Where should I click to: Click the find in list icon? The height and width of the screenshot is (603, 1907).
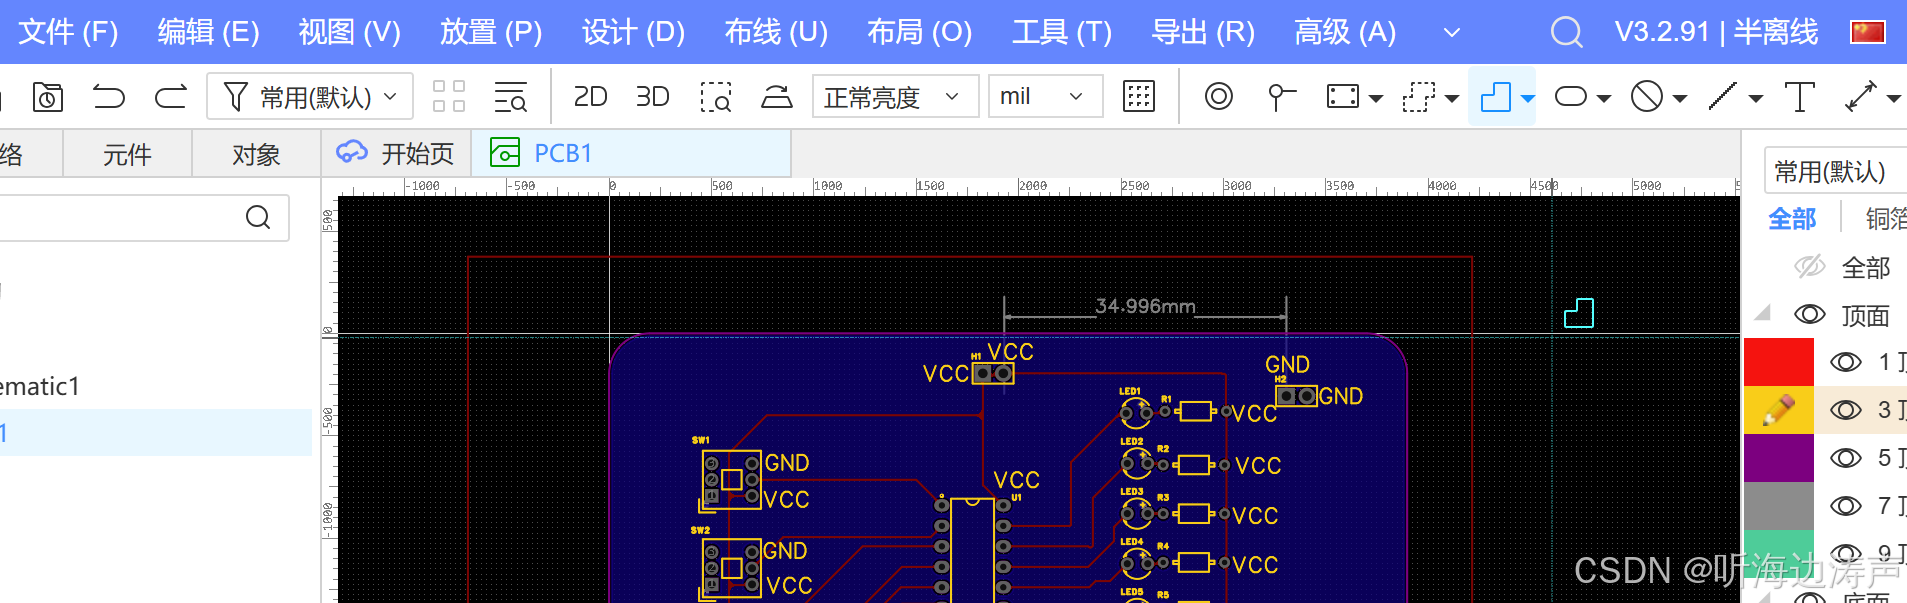[x=510, y=97]
